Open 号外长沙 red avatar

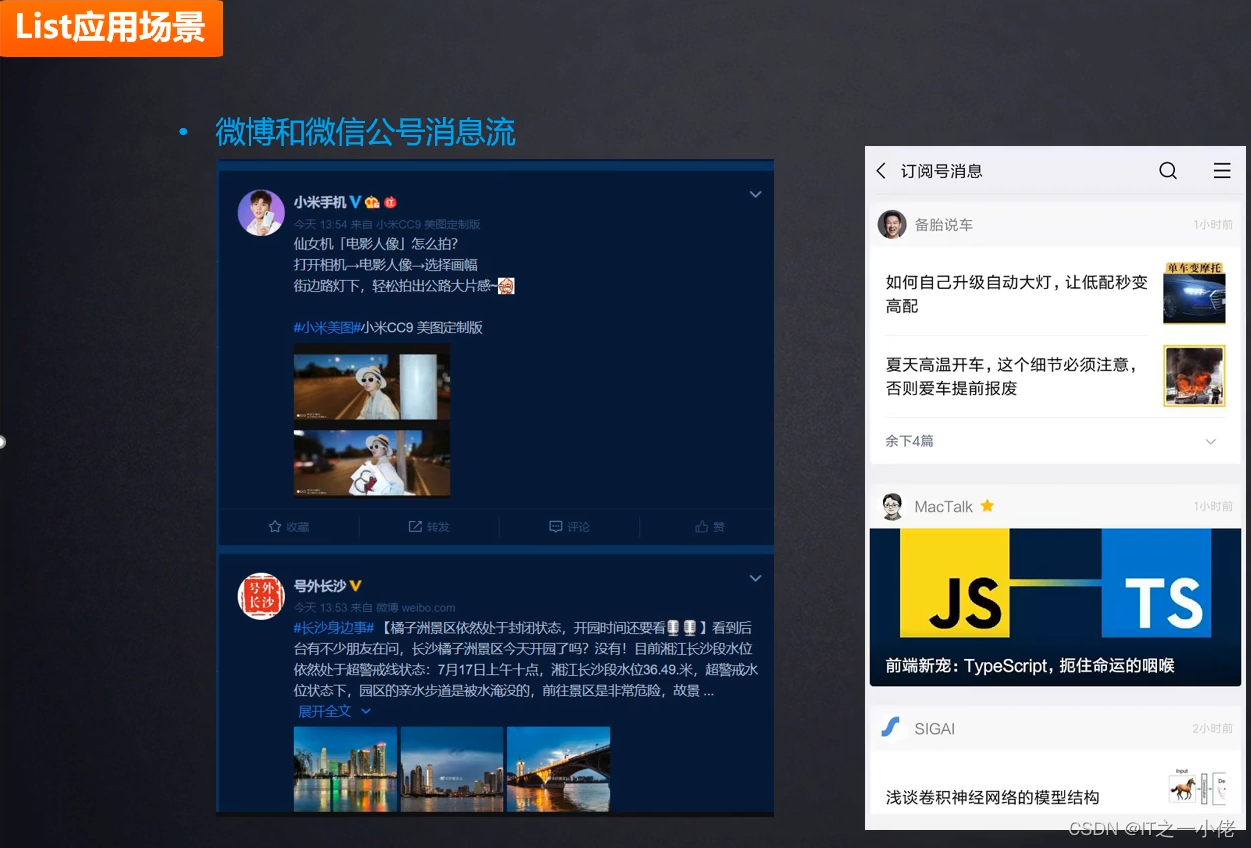[261, 596]
